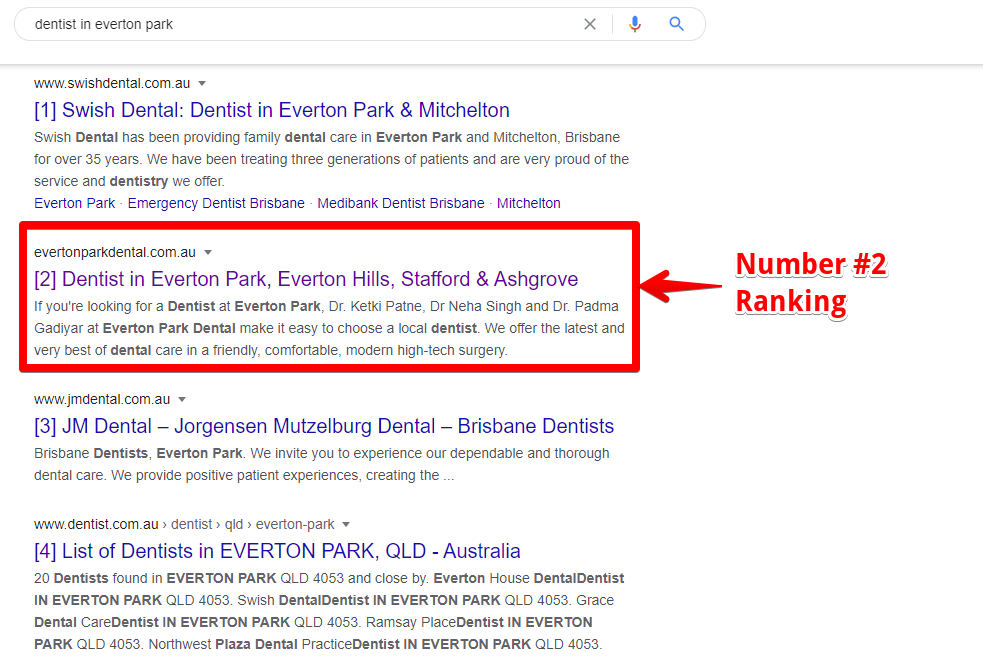Click the blue search magnifier icon
The width and height of the screenshot is (983, 662).
tap(677, 23)
